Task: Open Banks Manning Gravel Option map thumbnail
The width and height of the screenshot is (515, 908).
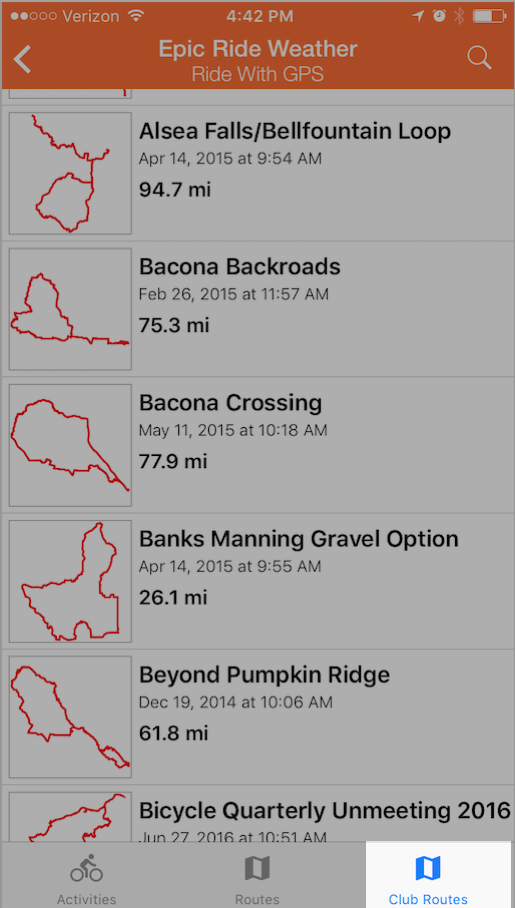Action: point(70,581)
